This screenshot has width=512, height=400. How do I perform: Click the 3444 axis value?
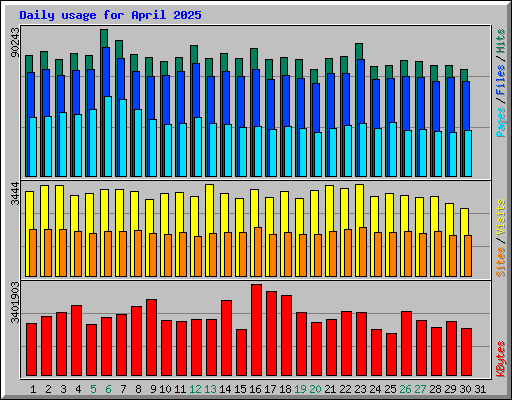[15, 194]
